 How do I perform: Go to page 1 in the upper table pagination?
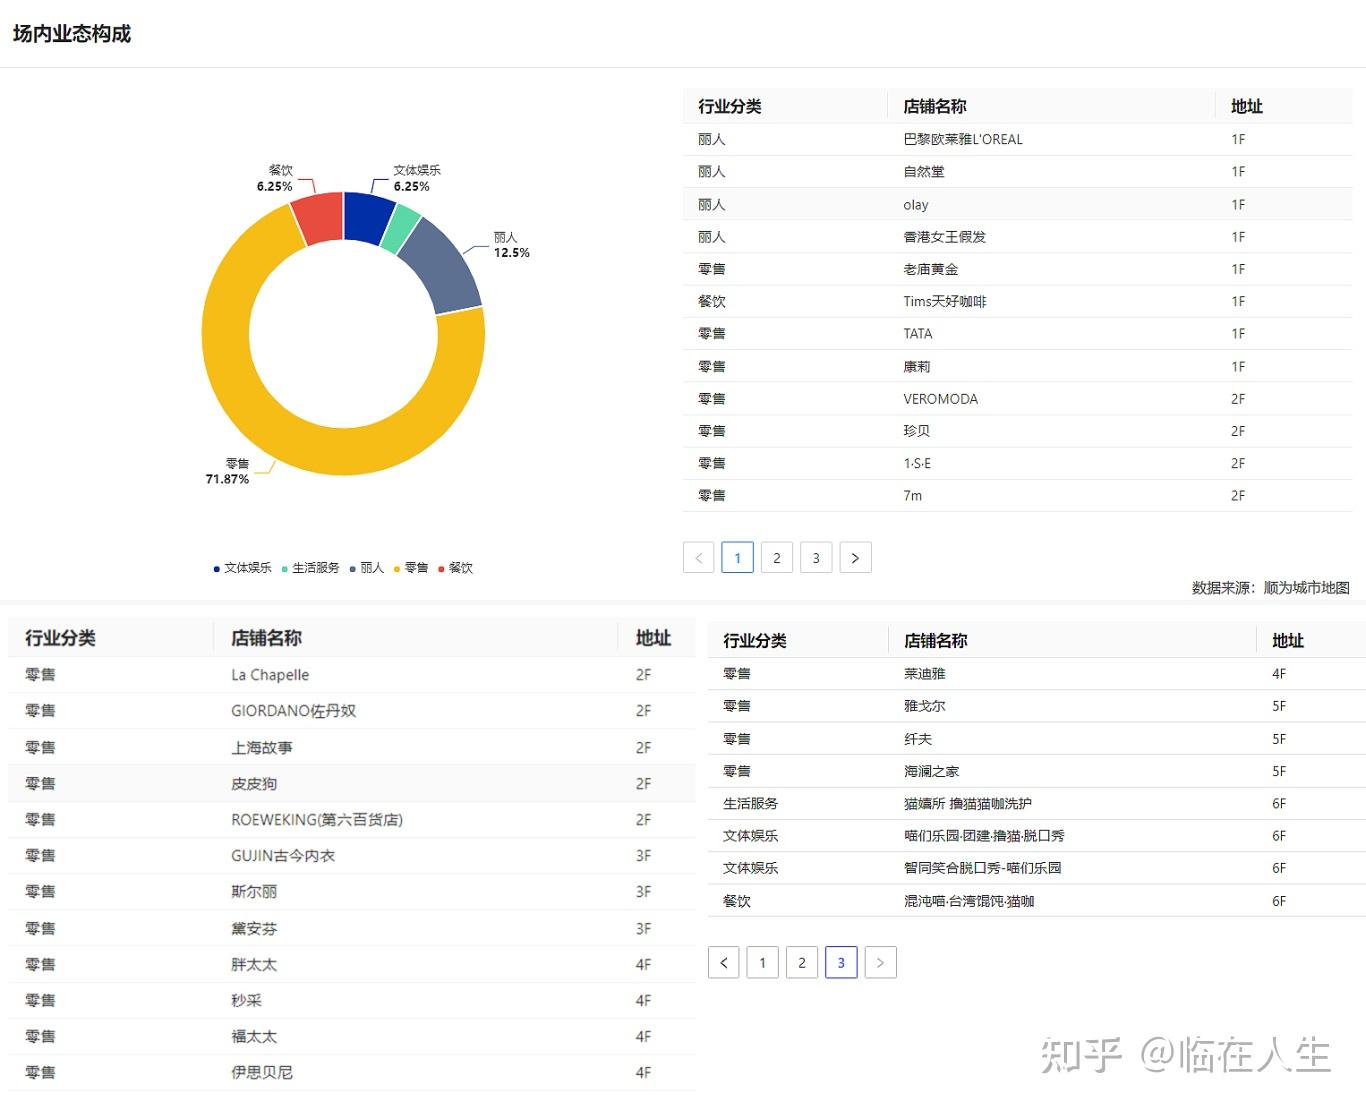[x=737, y=557]
